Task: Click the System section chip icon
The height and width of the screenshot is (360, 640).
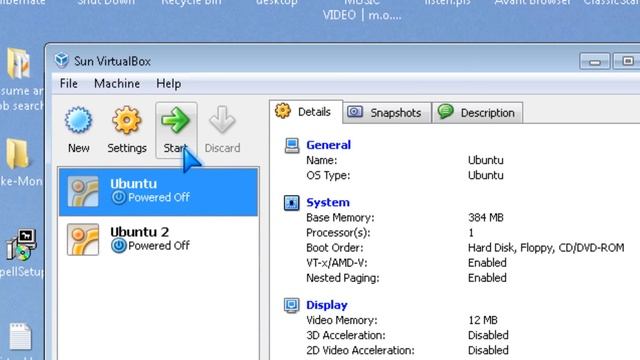Action: pos(291,203)
